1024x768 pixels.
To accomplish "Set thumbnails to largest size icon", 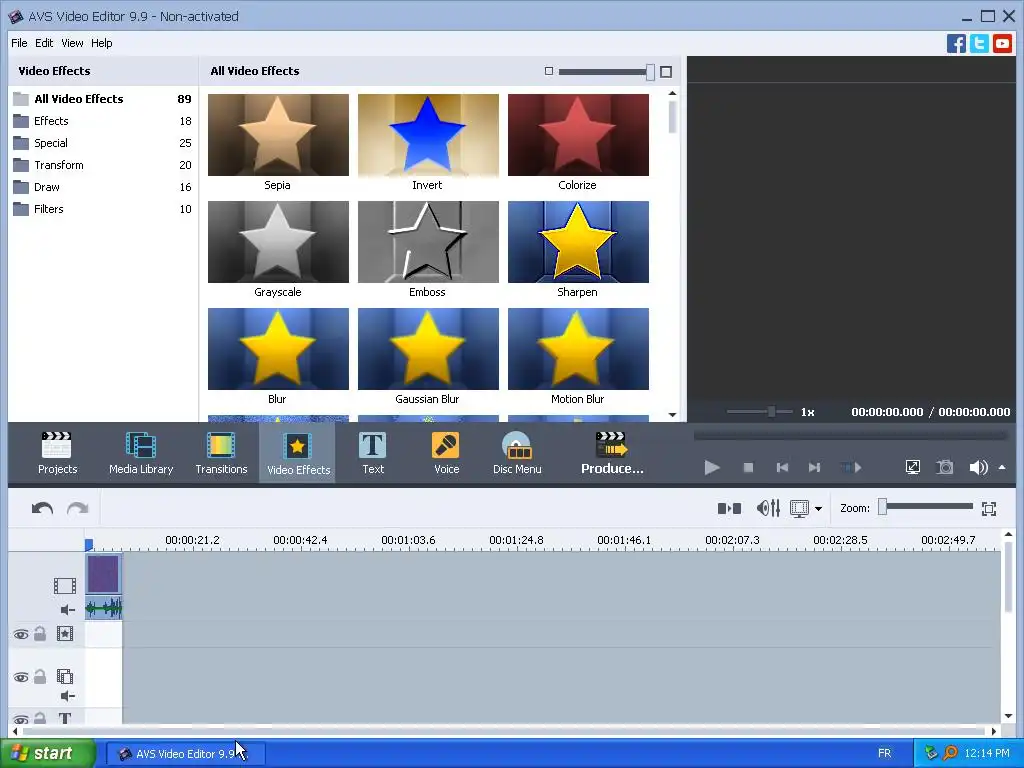I will pyautogui.click(x=666, y=72).
